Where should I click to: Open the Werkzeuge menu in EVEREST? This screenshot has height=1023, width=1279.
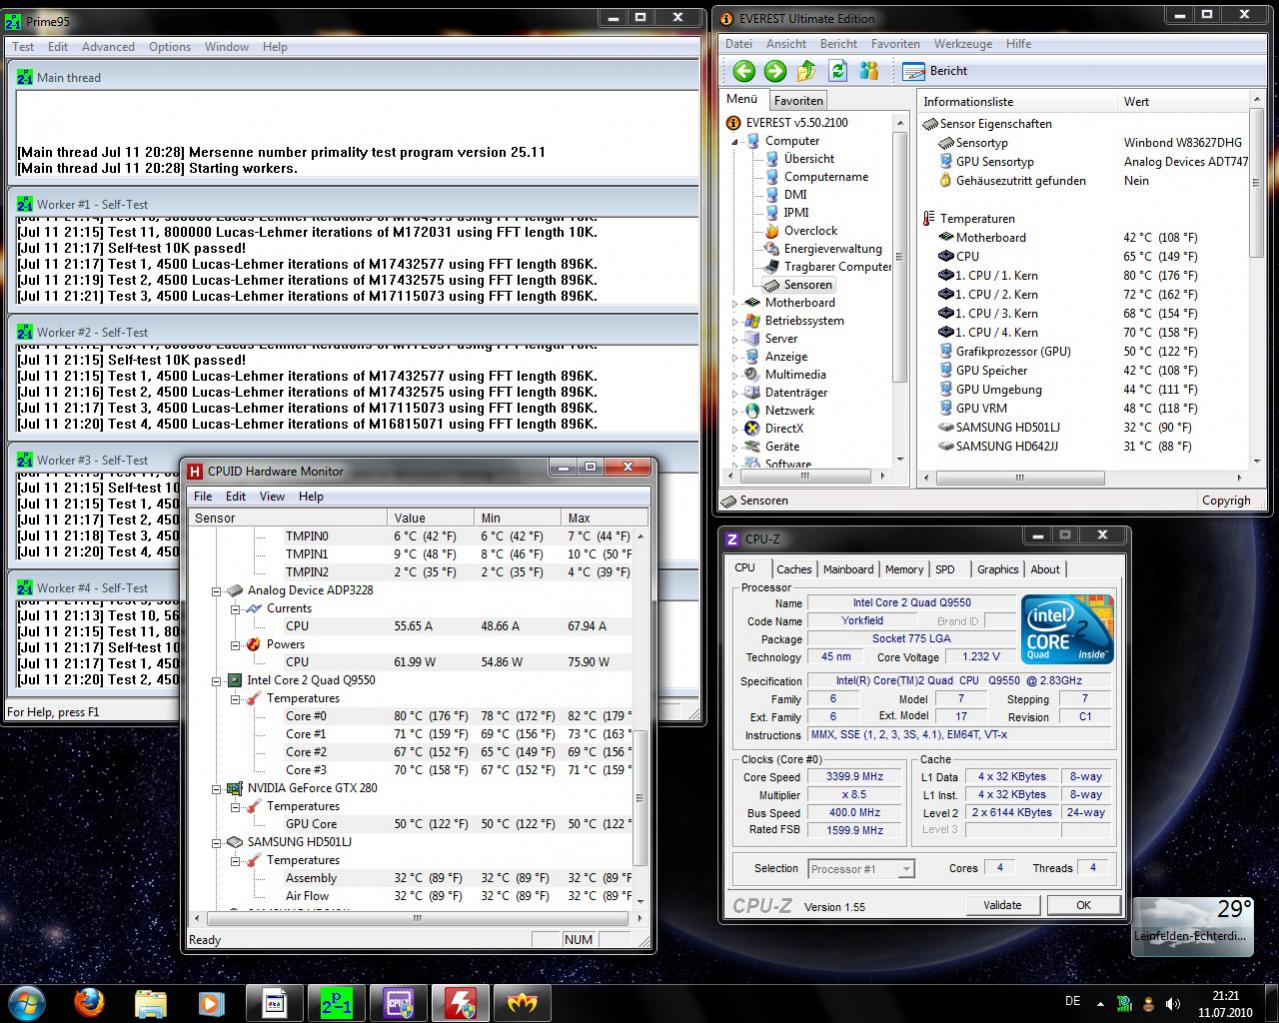click(963, 44)
